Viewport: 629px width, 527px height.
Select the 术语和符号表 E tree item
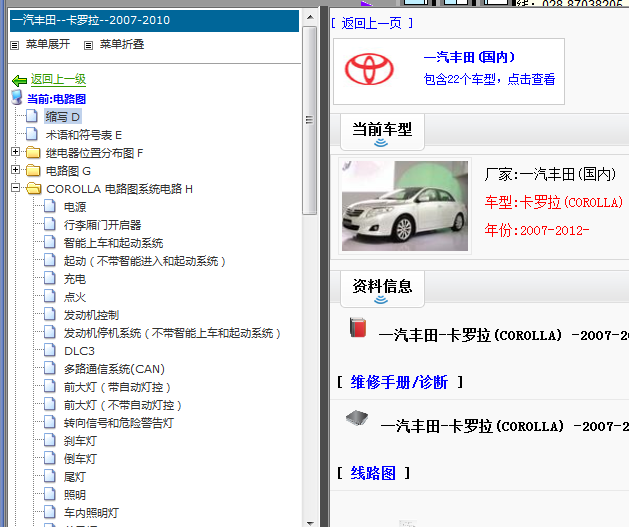pyautogui.click(x=83, y=135)
